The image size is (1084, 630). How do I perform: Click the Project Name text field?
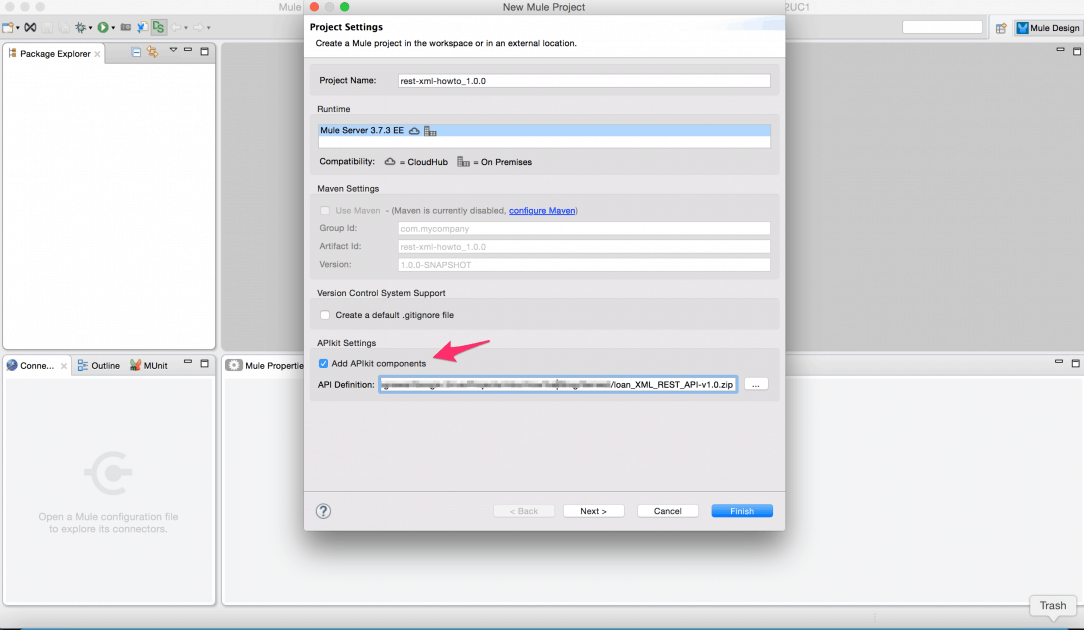point(583,81)
